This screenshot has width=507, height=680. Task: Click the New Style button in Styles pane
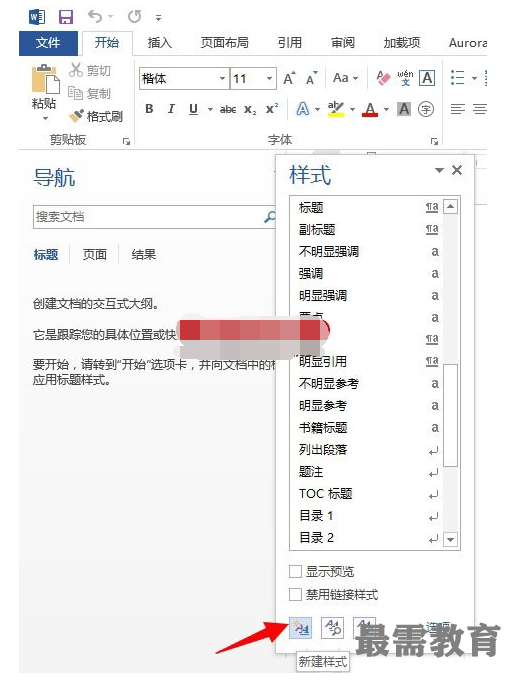(300, 628)
